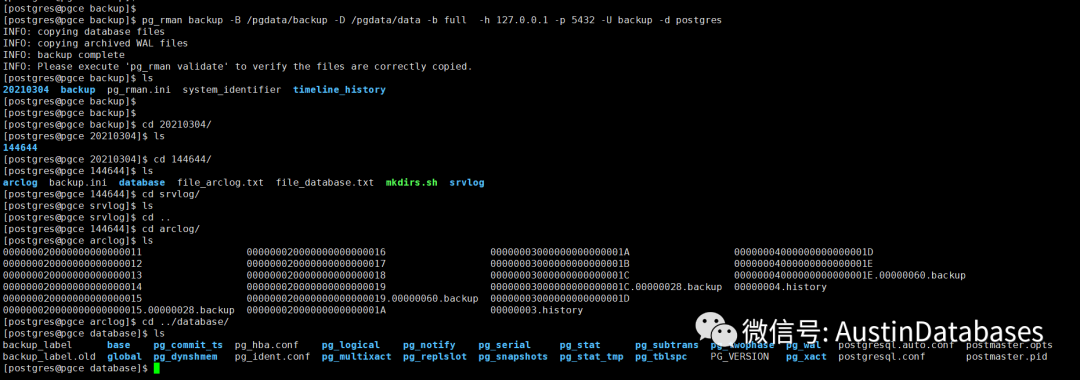1080x380 pixels.
Task: Click the pg_dynshmem directory name
Action: click(x=185, y=357)
